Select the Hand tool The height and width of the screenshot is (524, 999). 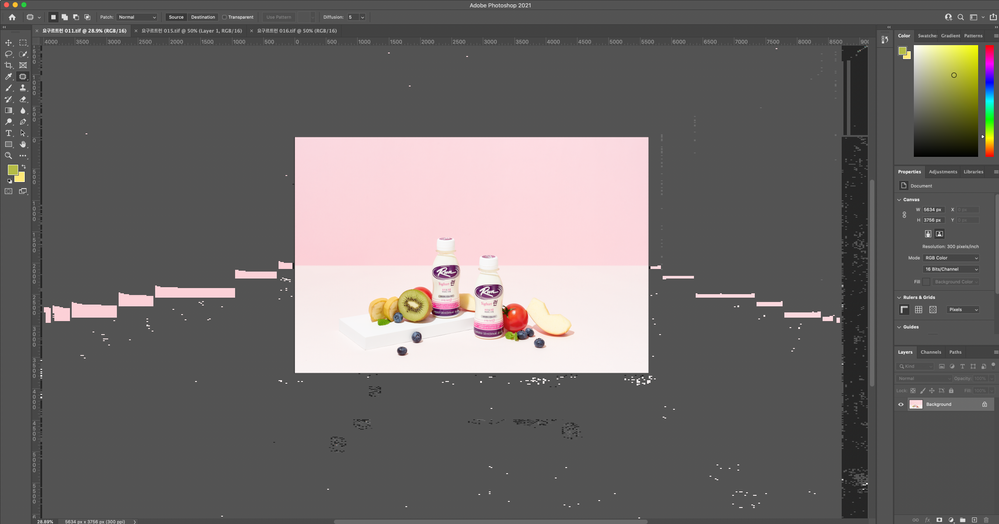[x=23, y=145]
